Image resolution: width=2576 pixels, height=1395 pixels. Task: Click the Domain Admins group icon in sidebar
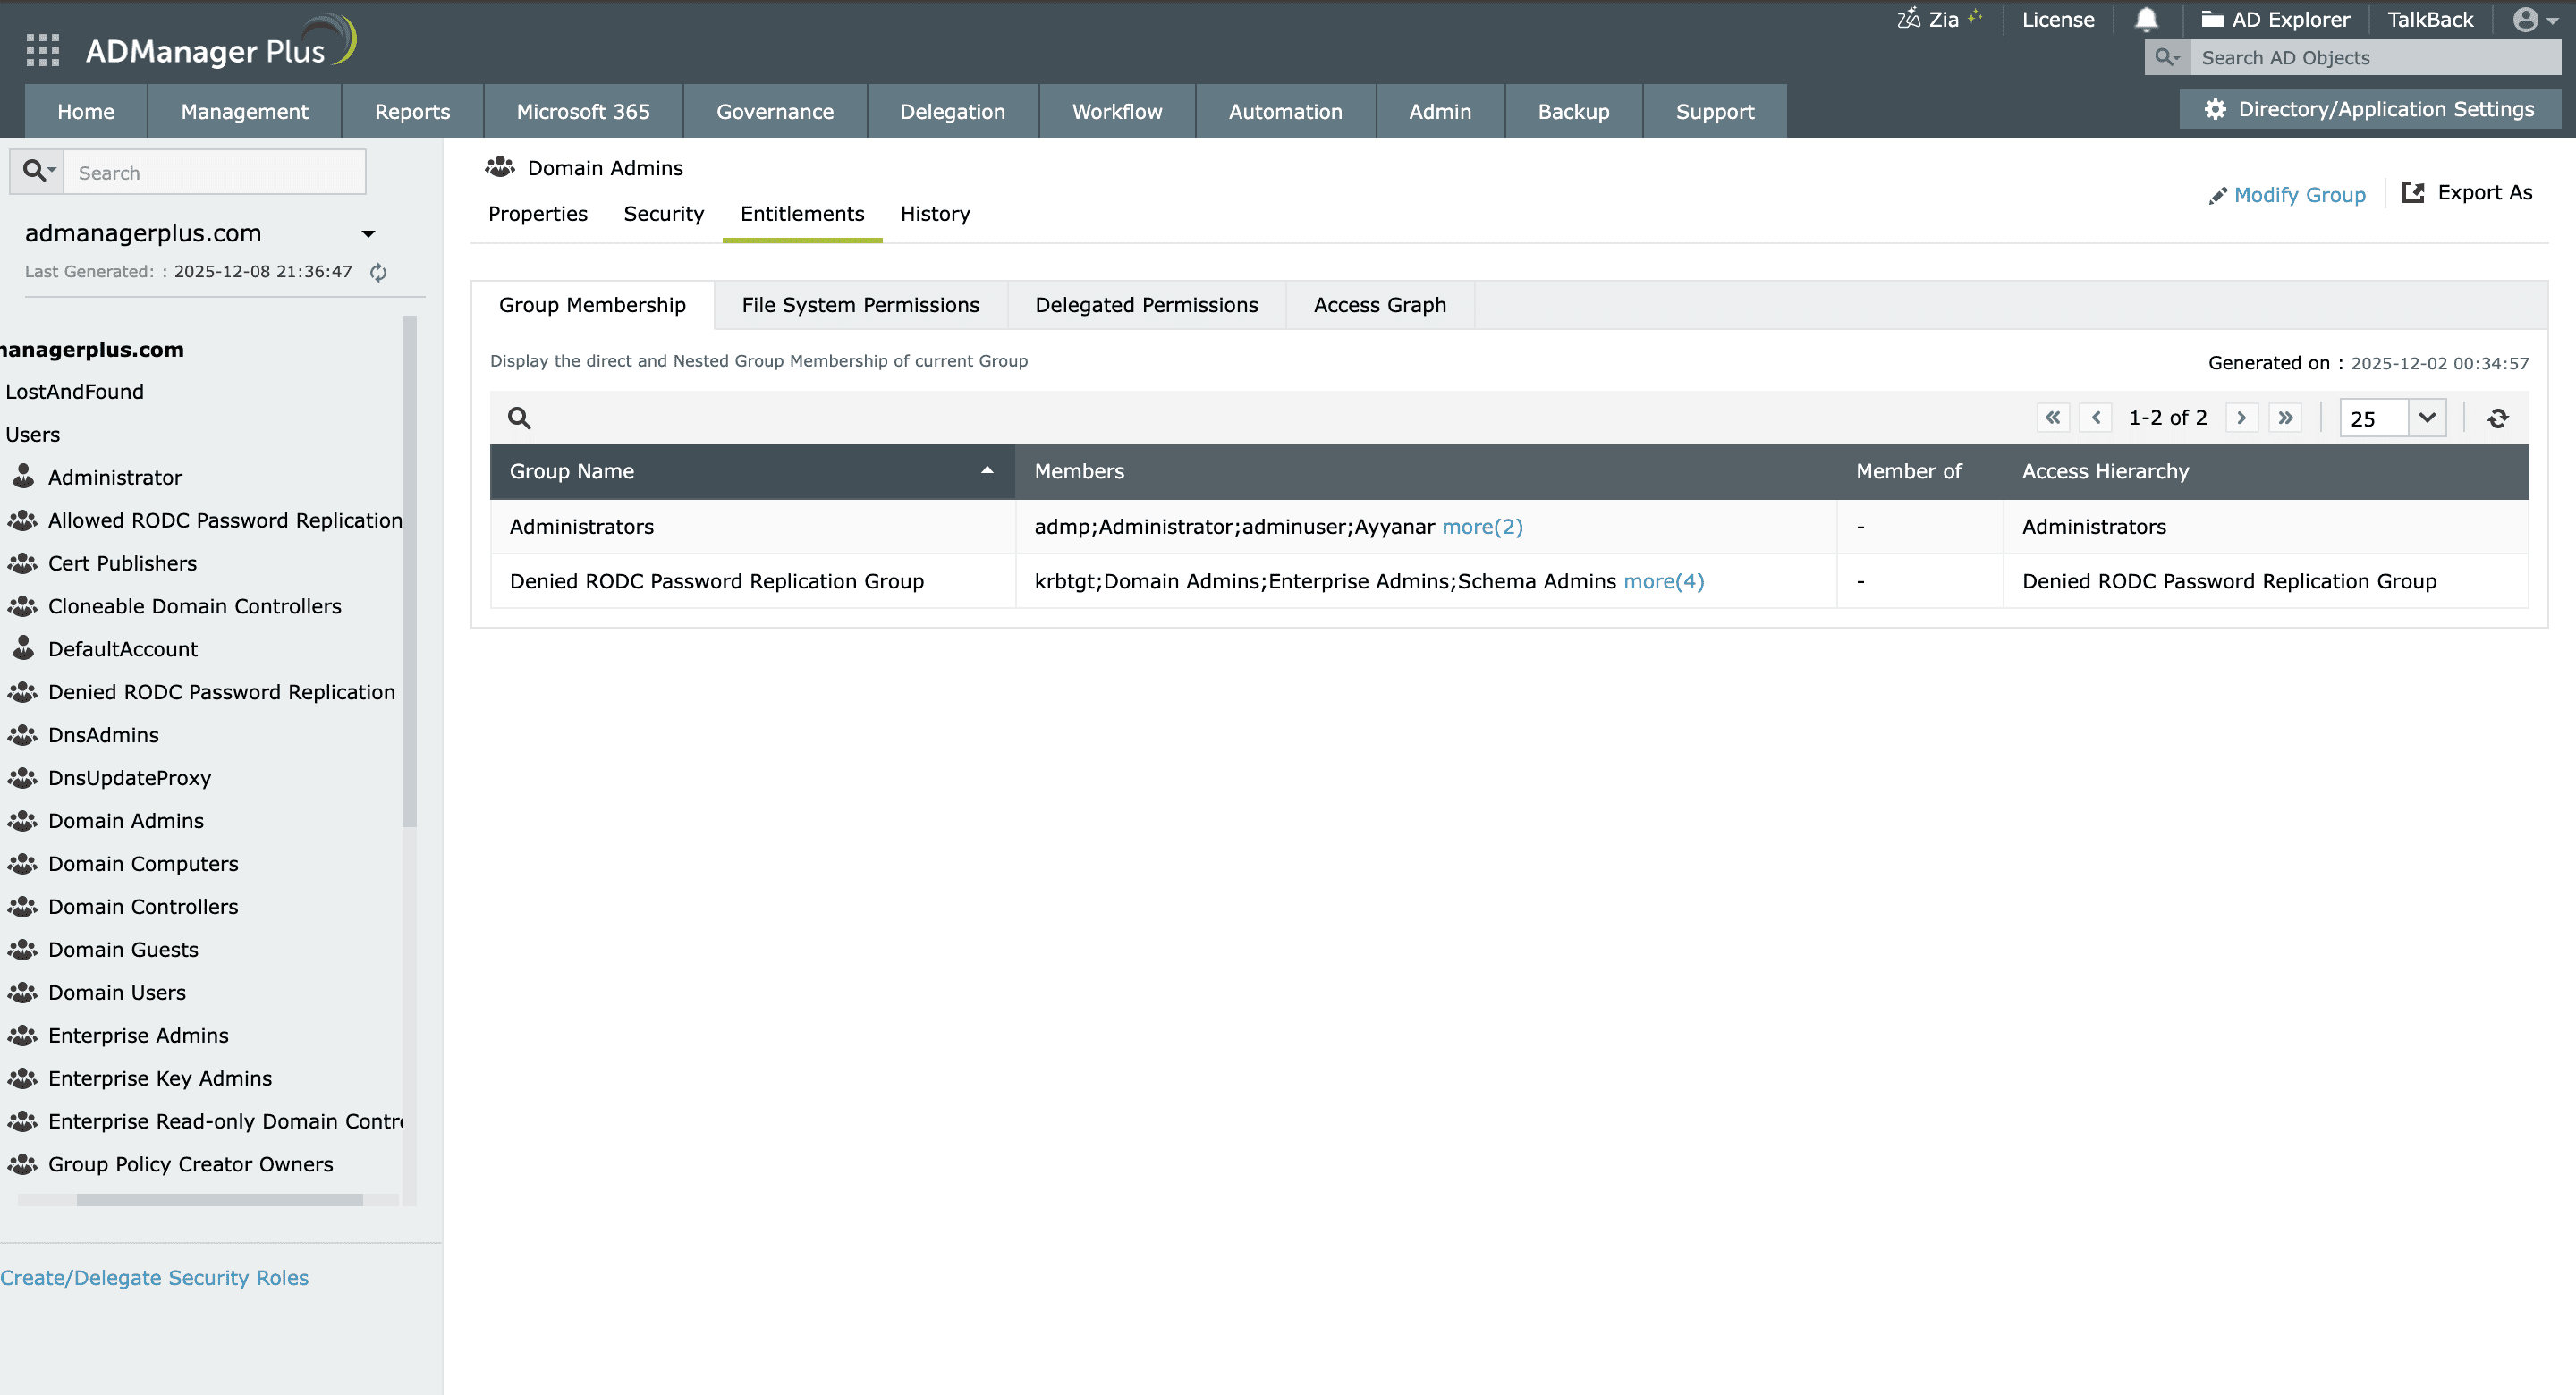pyautogui.click(x=22, y=820)
